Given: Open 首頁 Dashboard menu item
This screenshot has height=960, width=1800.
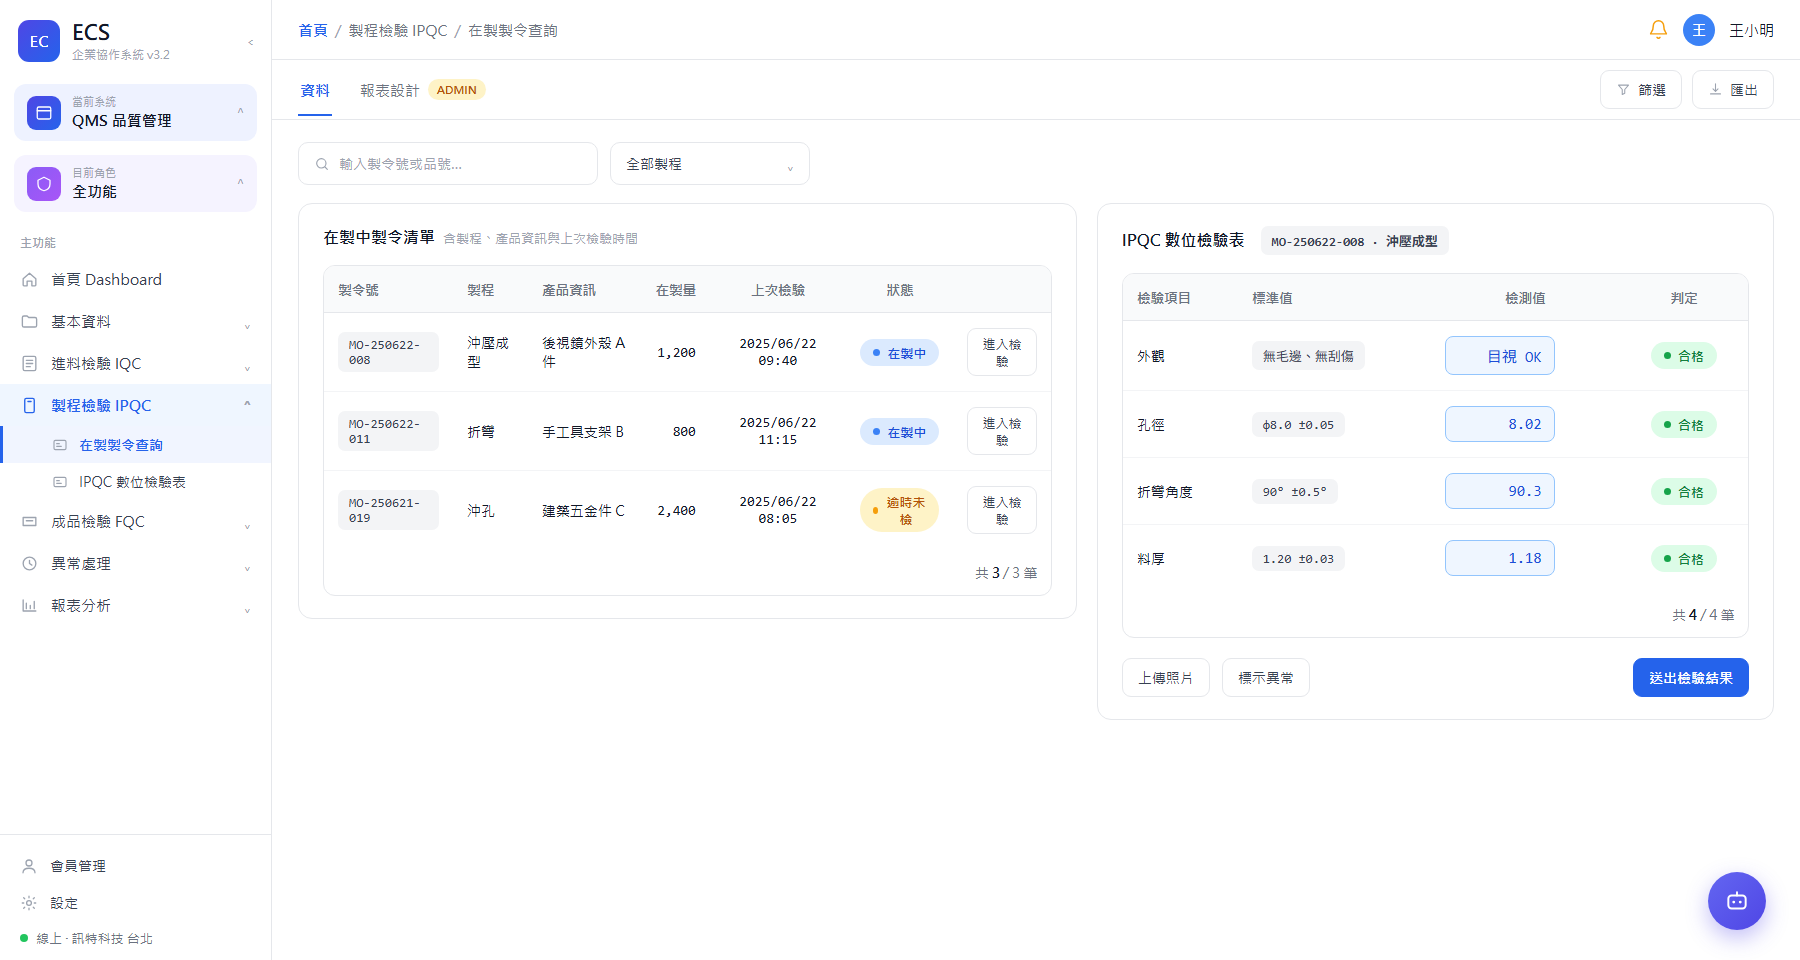Looking at the screenshot, I should click(x=135, y=280).
